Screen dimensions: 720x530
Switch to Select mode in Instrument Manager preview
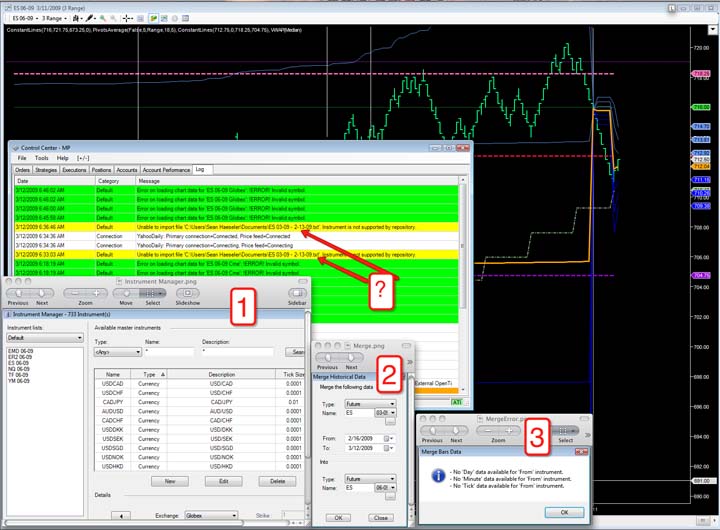point(151,293)
